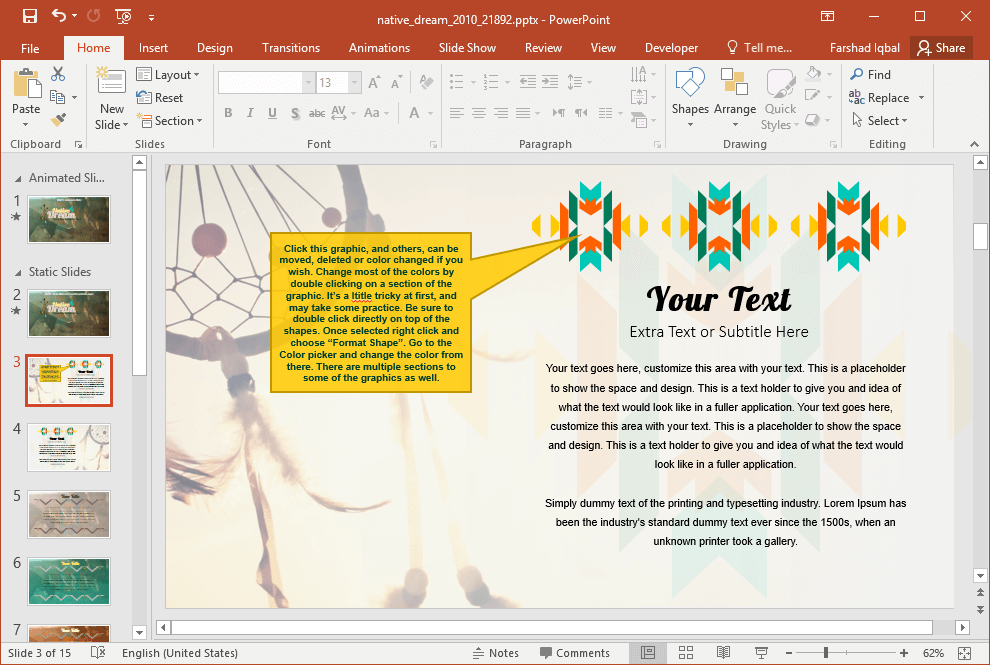This screenshot has height=665, width=990.
Task: Switch to Slide Sorter view
Action: tap(686, 652)
